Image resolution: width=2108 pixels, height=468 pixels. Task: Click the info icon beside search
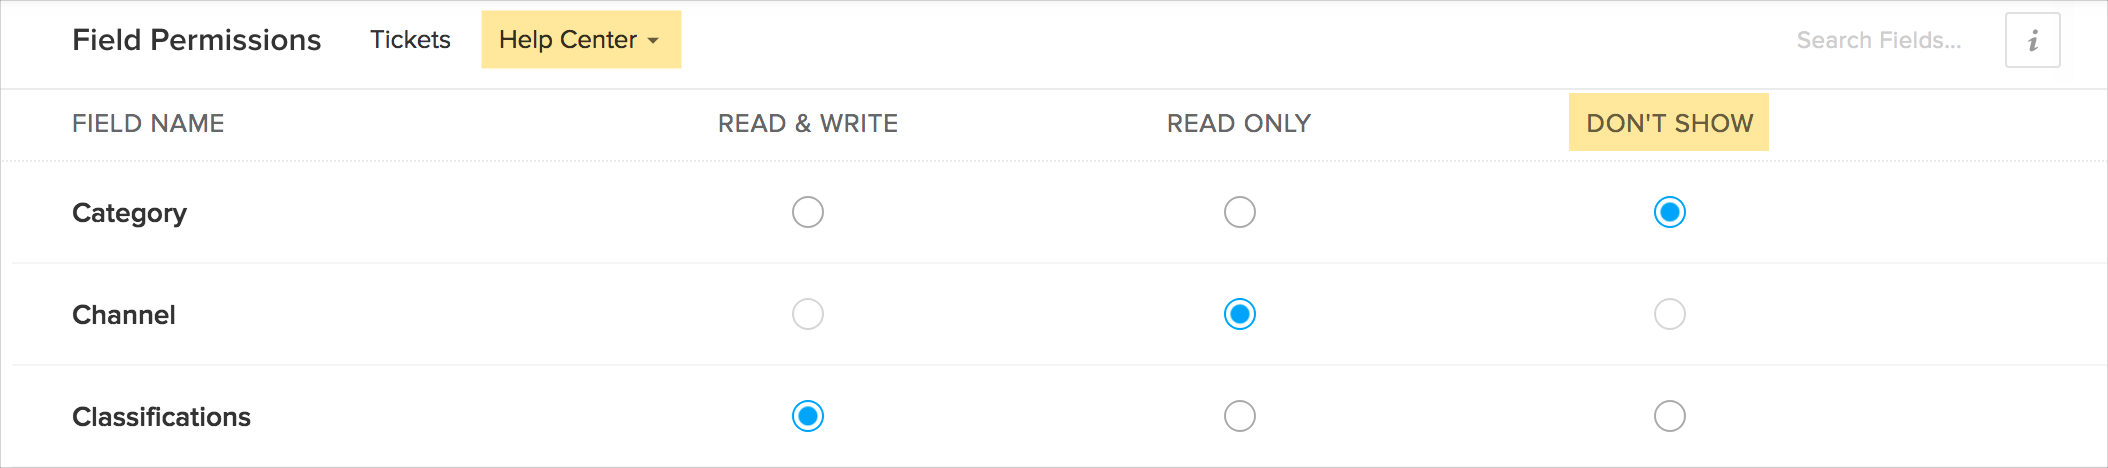tap(2032, 40)
